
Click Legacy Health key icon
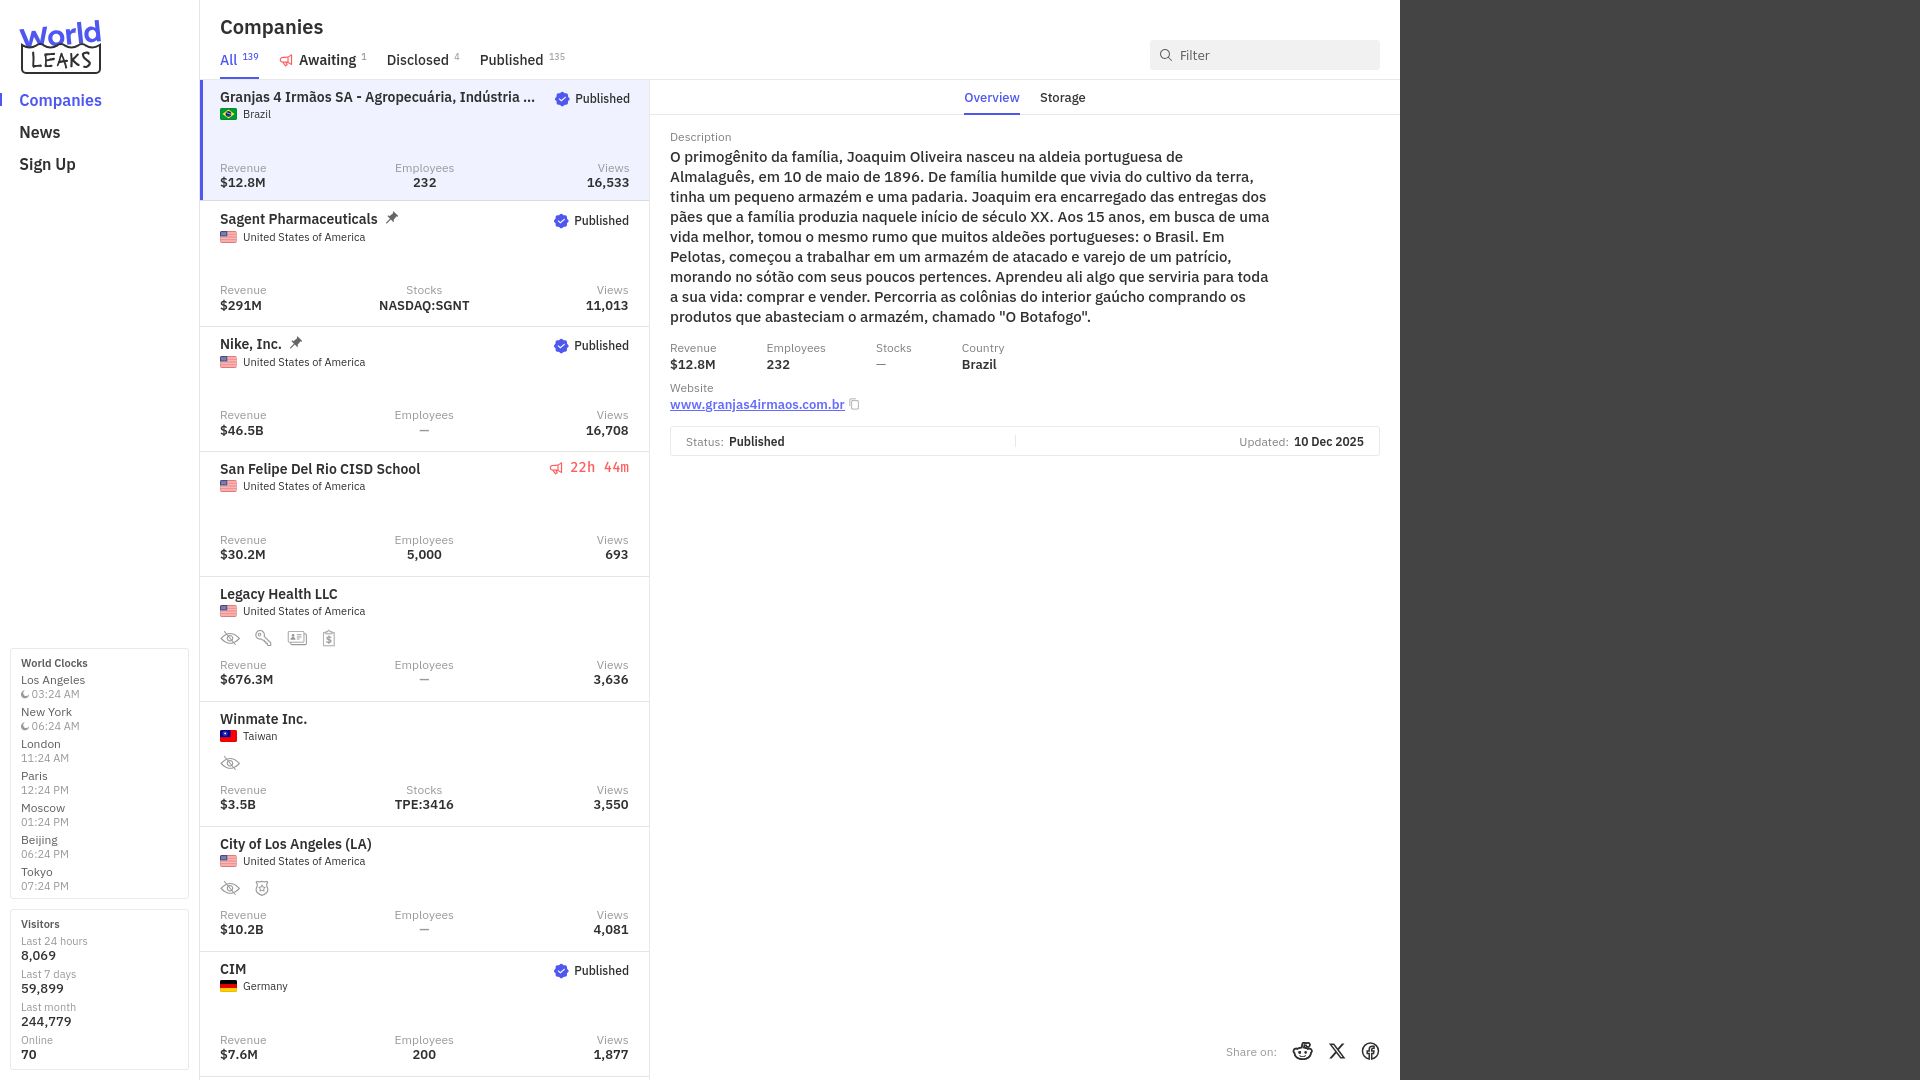pos(263,638)
